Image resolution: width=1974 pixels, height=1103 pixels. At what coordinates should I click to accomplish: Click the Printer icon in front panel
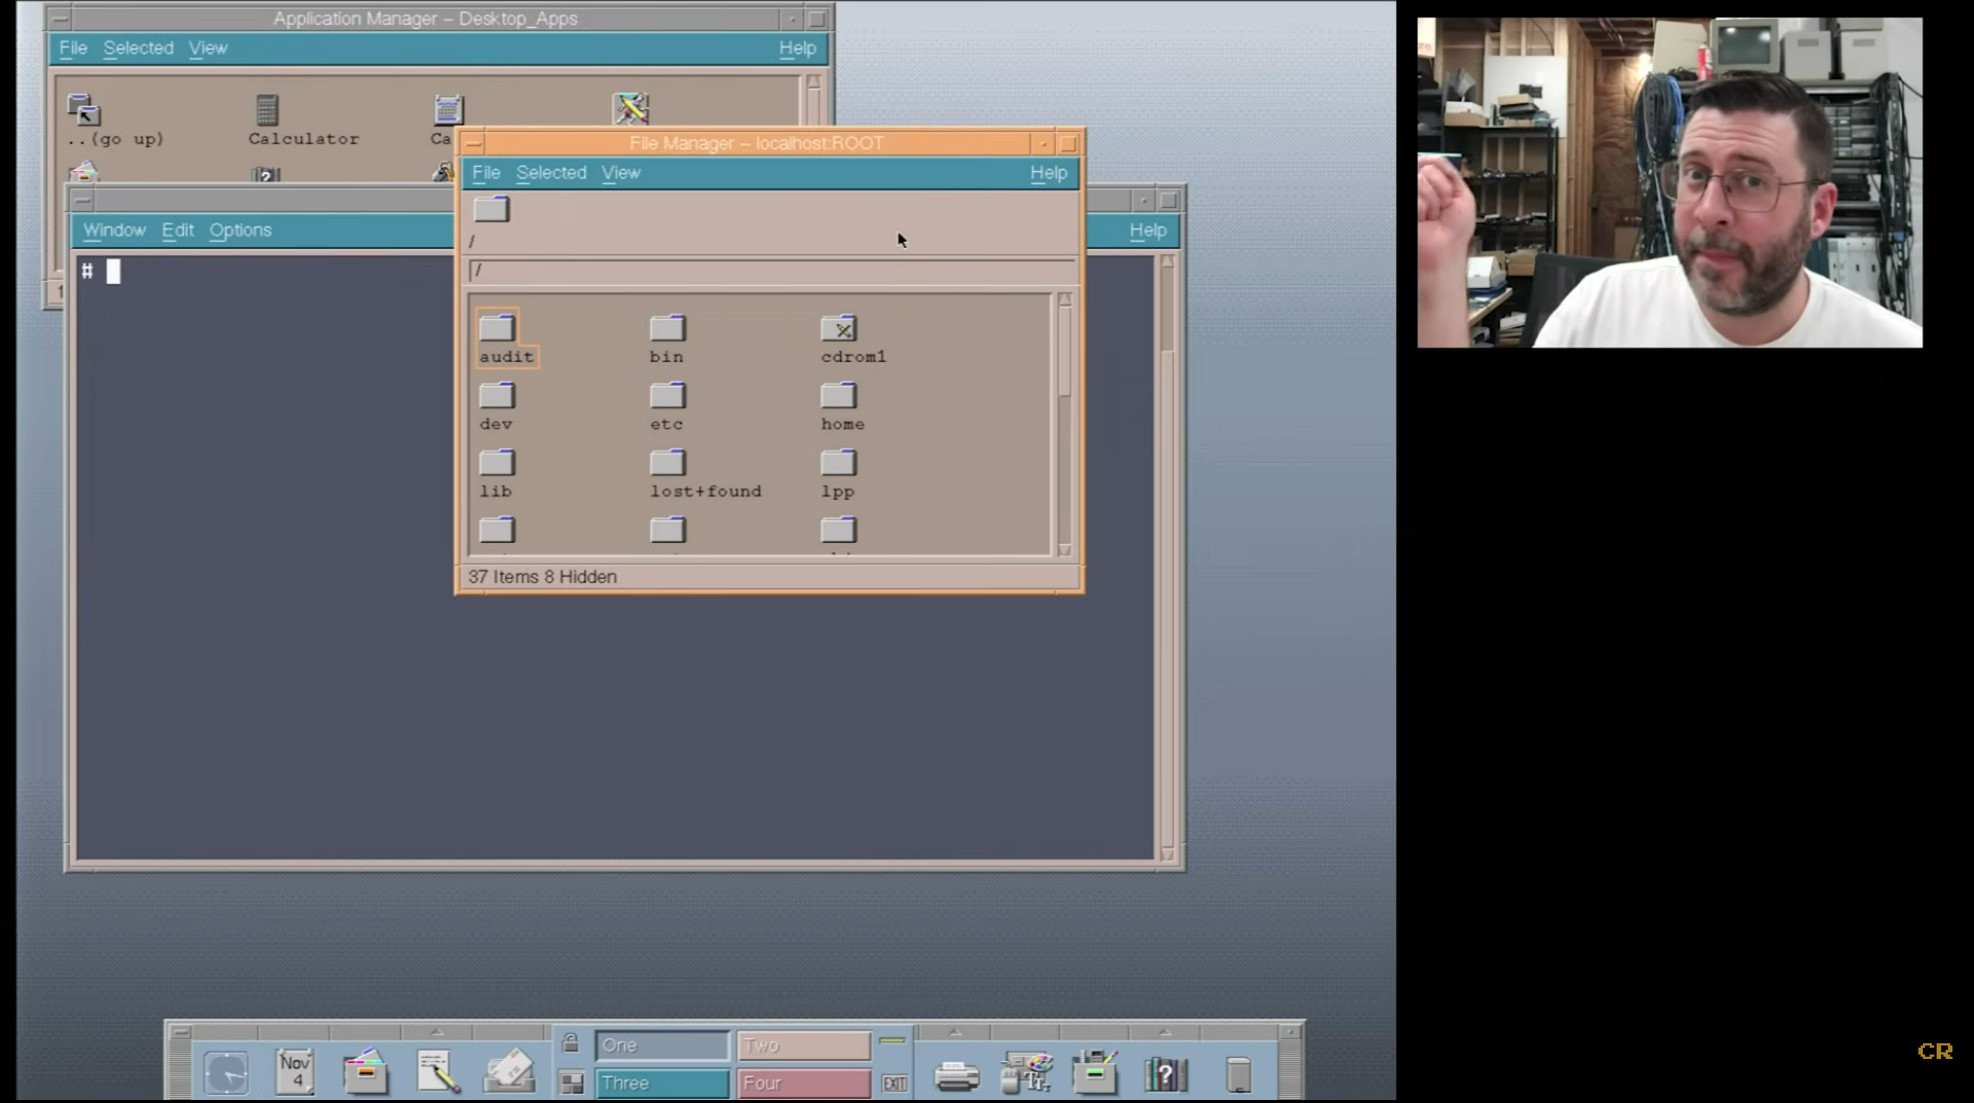[956, 1076]
